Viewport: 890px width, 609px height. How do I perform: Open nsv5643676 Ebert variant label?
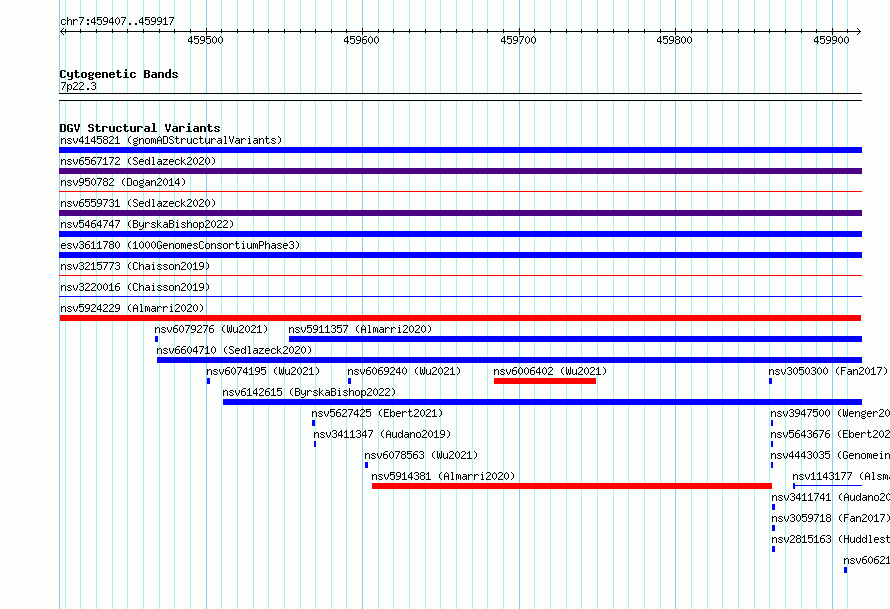[830, 434]
